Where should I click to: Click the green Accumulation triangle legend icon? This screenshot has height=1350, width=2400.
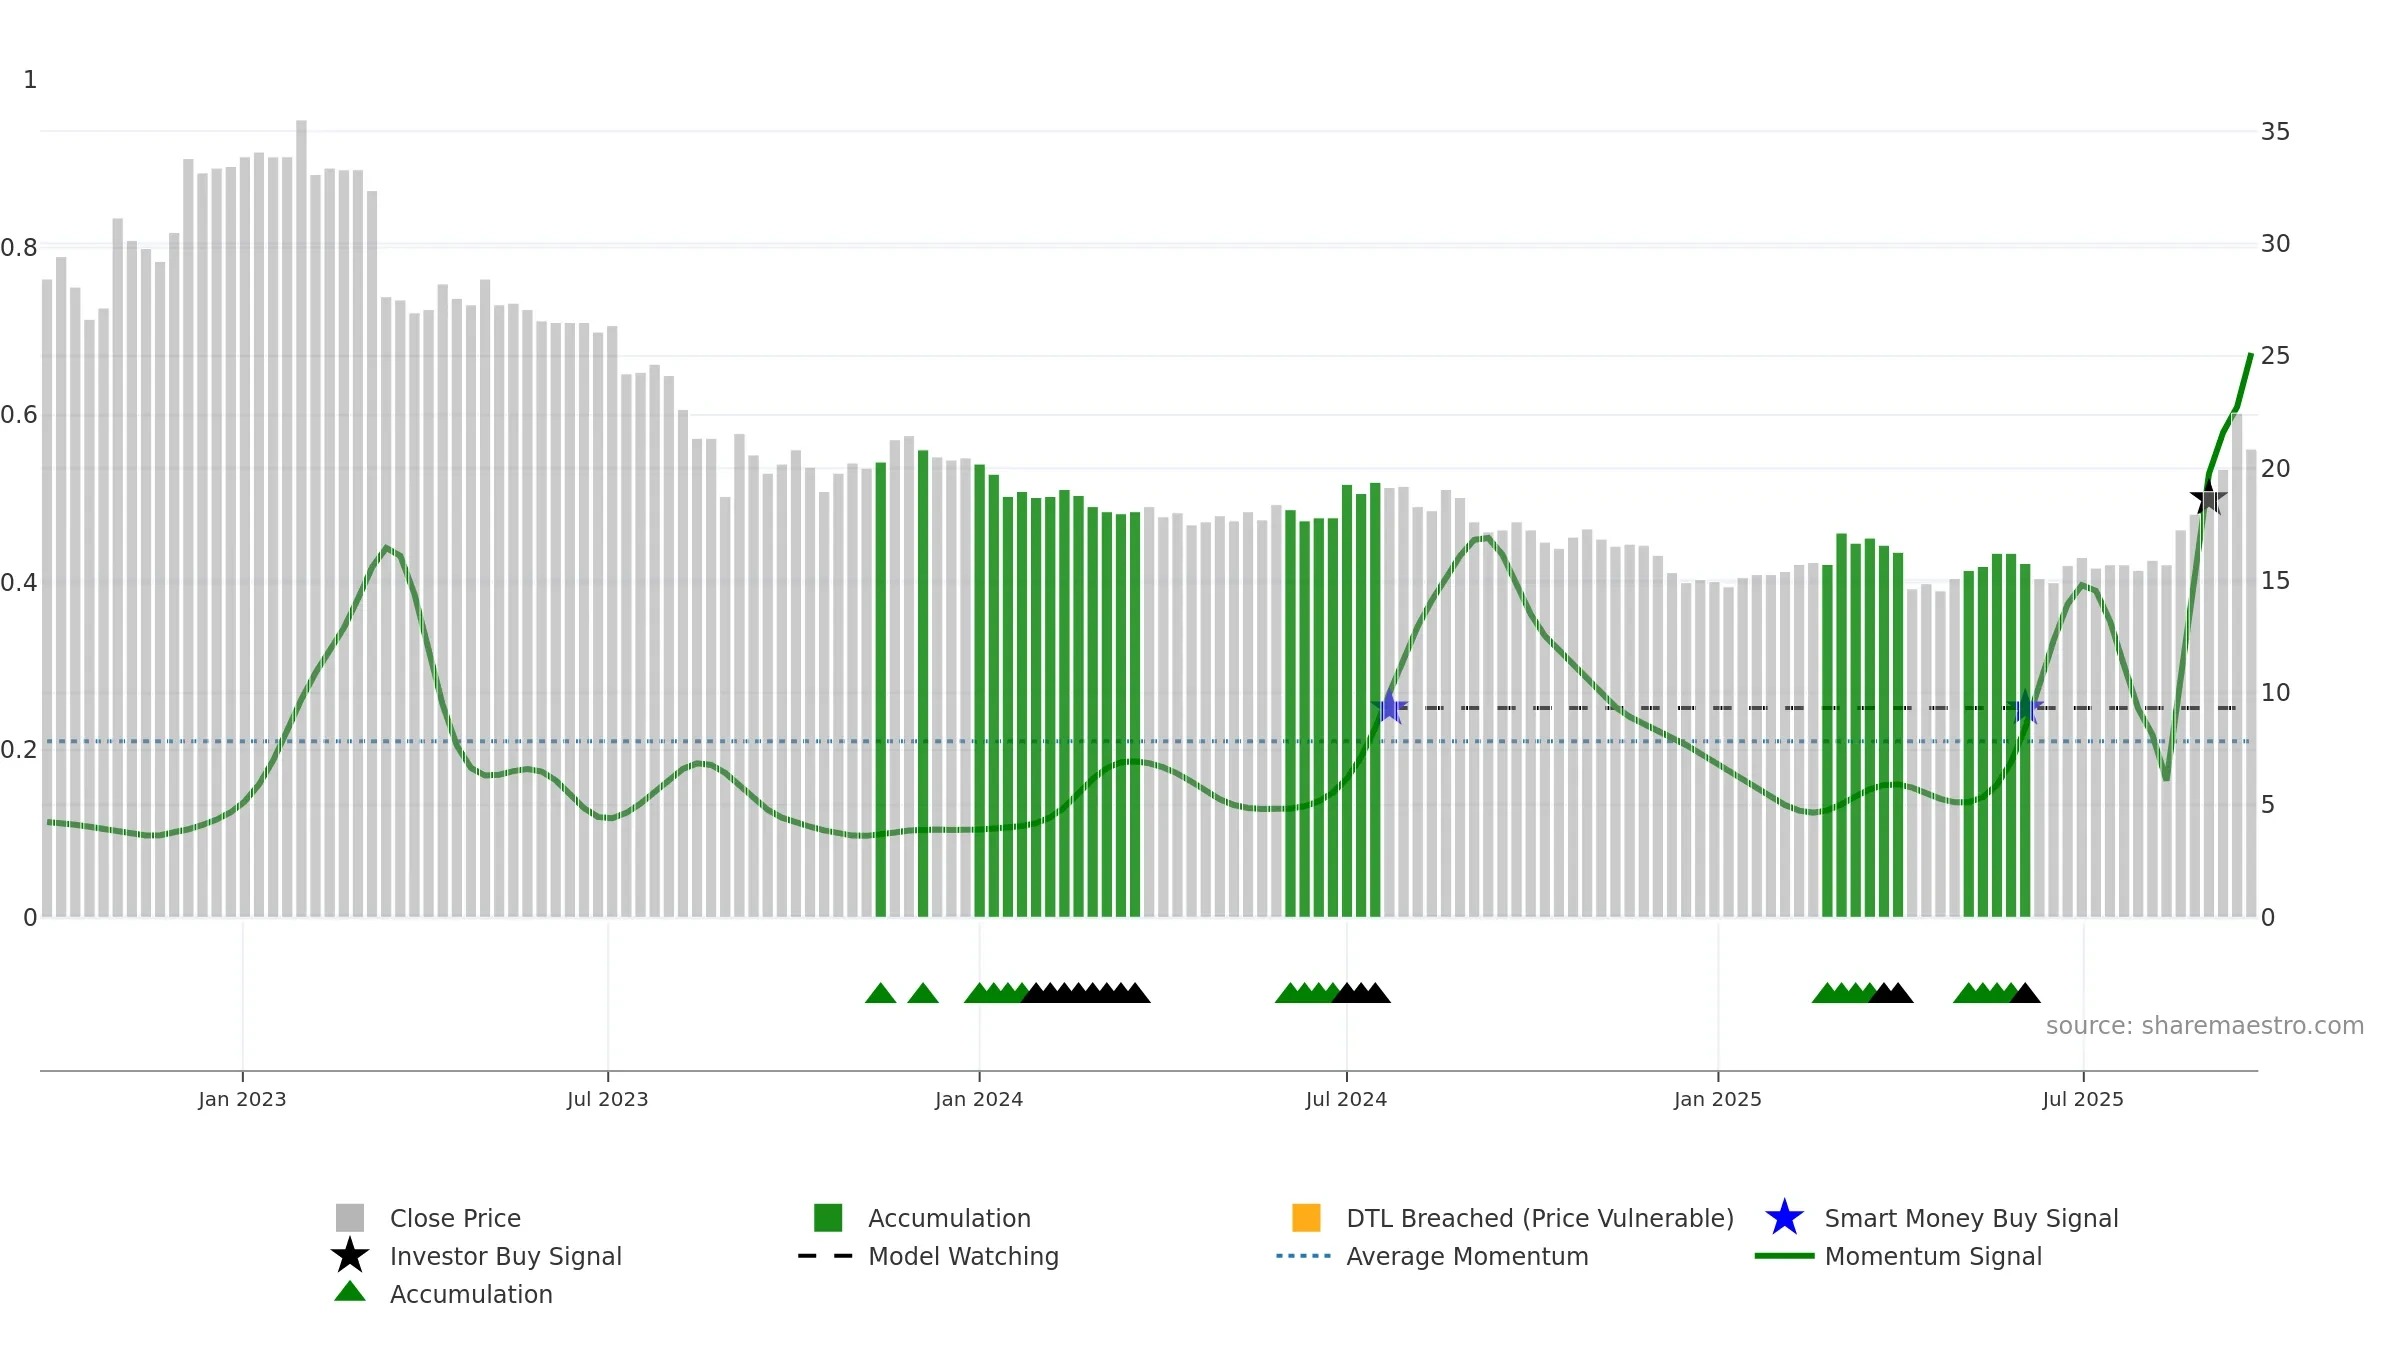(350, 1292)
